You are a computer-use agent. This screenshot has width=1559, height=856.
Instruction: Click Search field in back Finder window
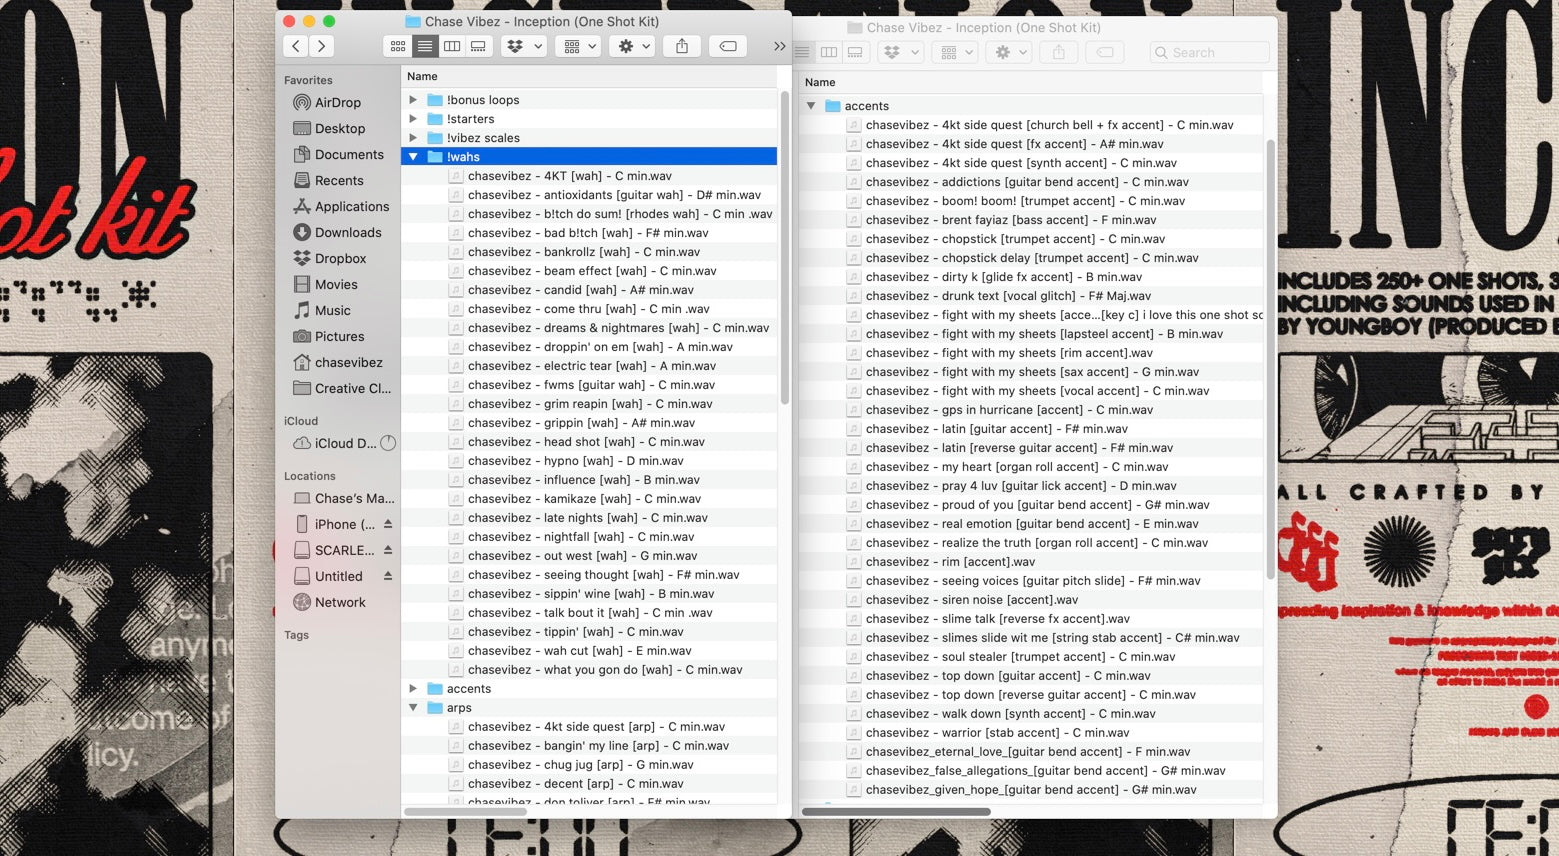[1209, 52]
